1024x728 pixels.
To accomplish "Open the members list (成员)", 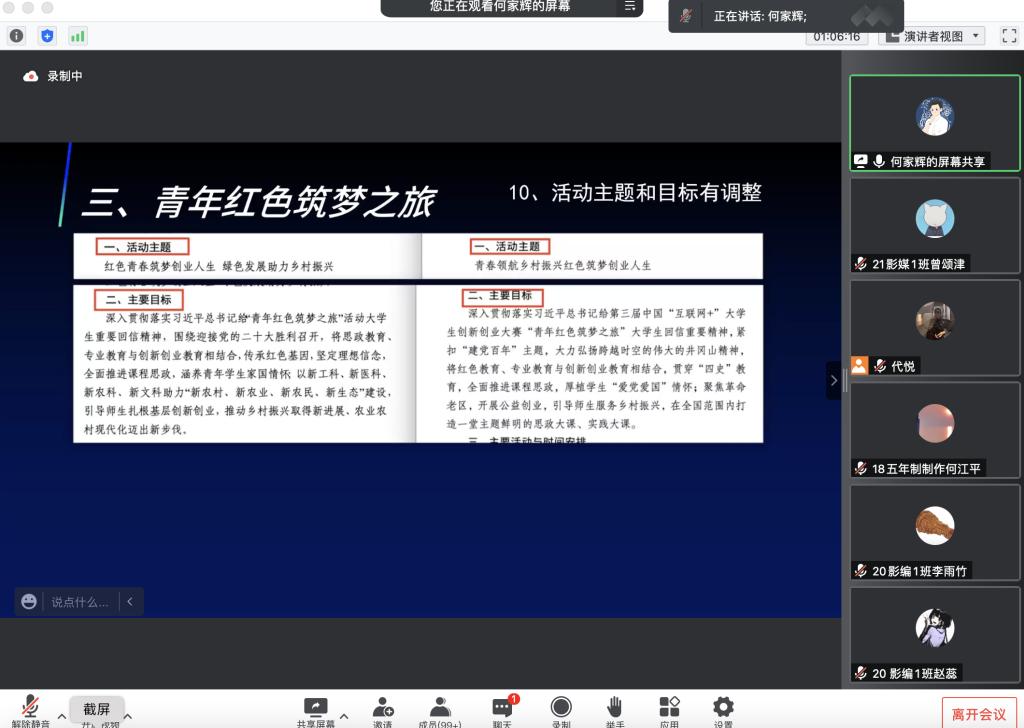I will [x=439, y=709].
